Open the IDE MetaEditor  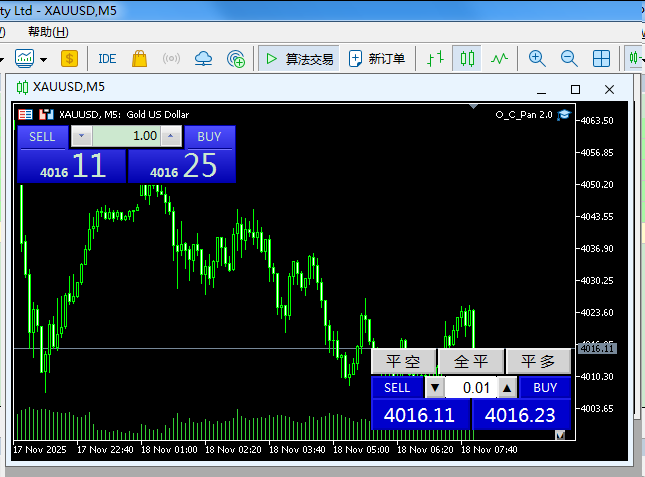(107, 59)
